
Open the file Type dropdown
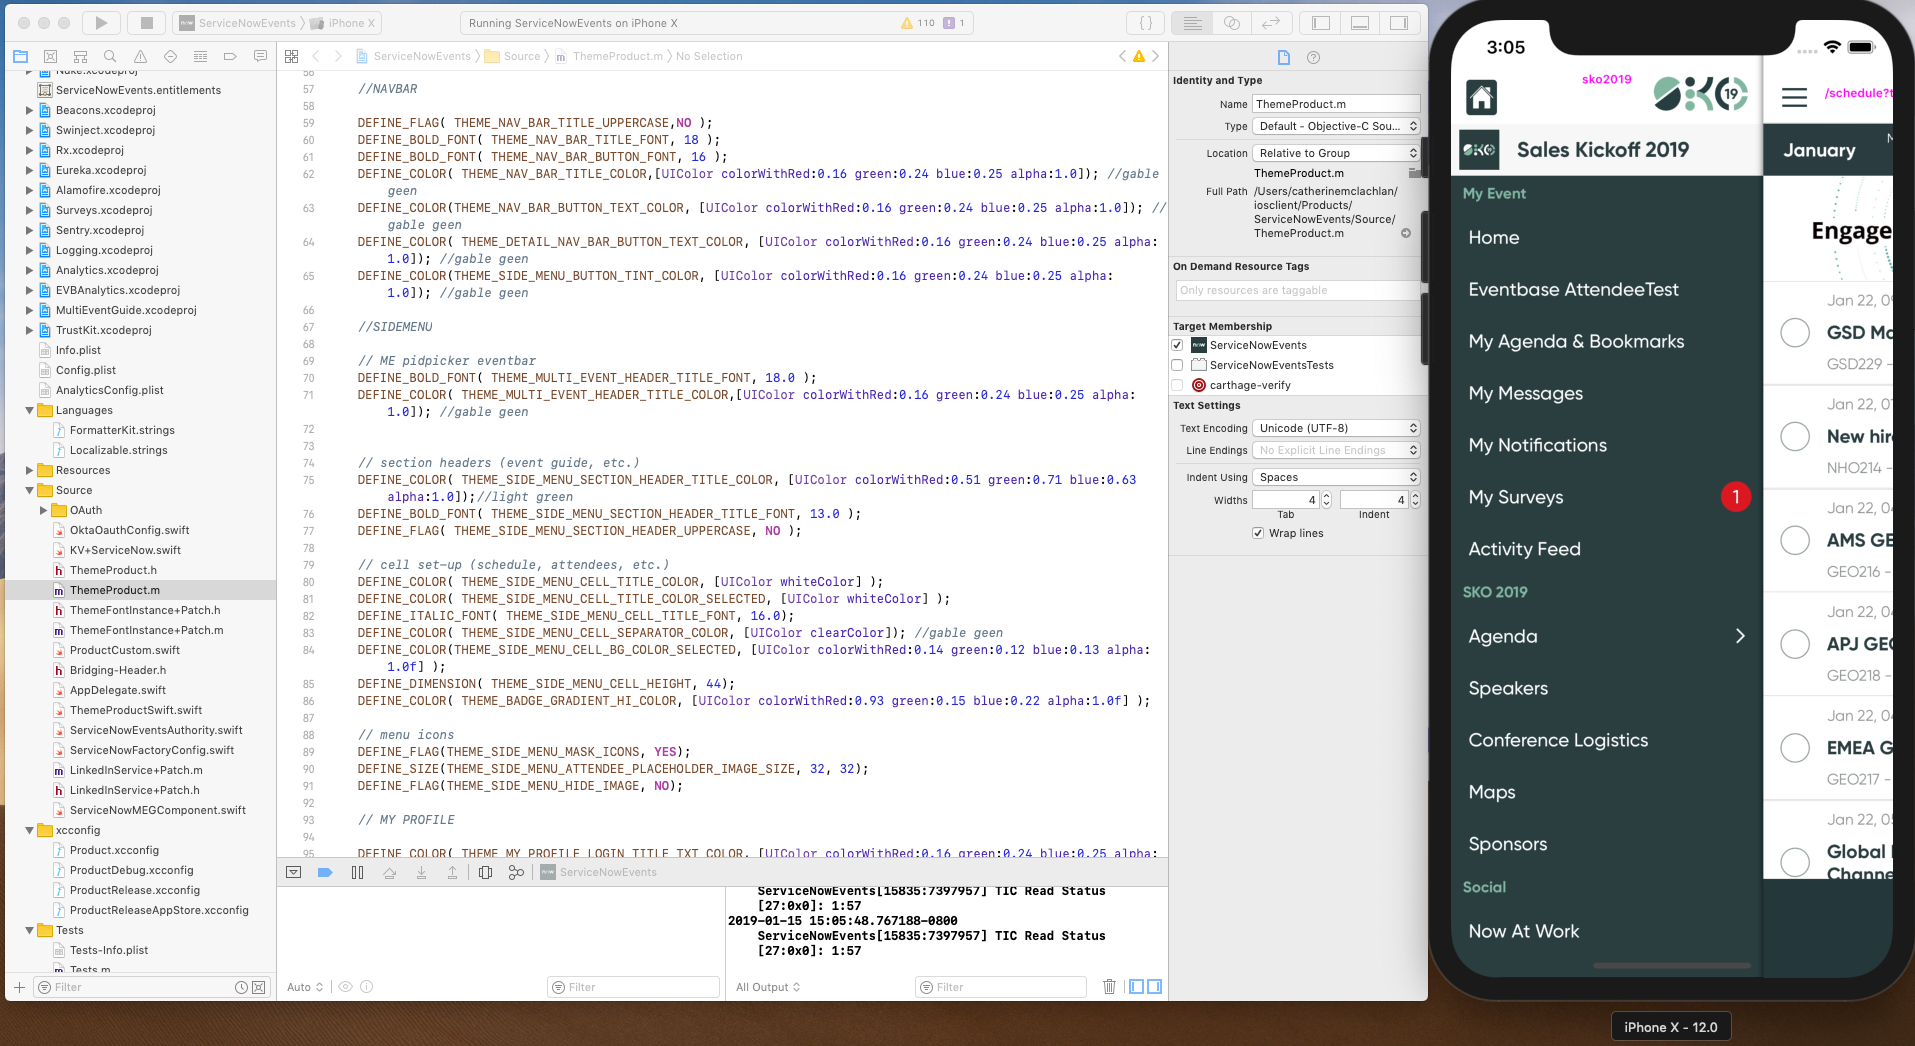tap(1336, 126)
